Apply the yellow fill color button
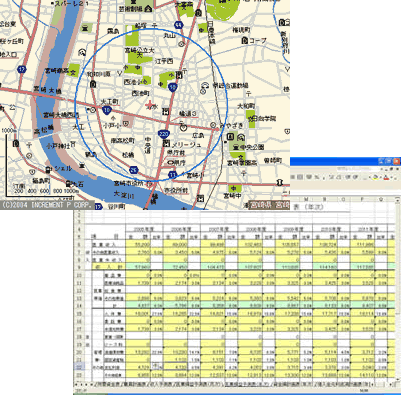 pos(376,177)
